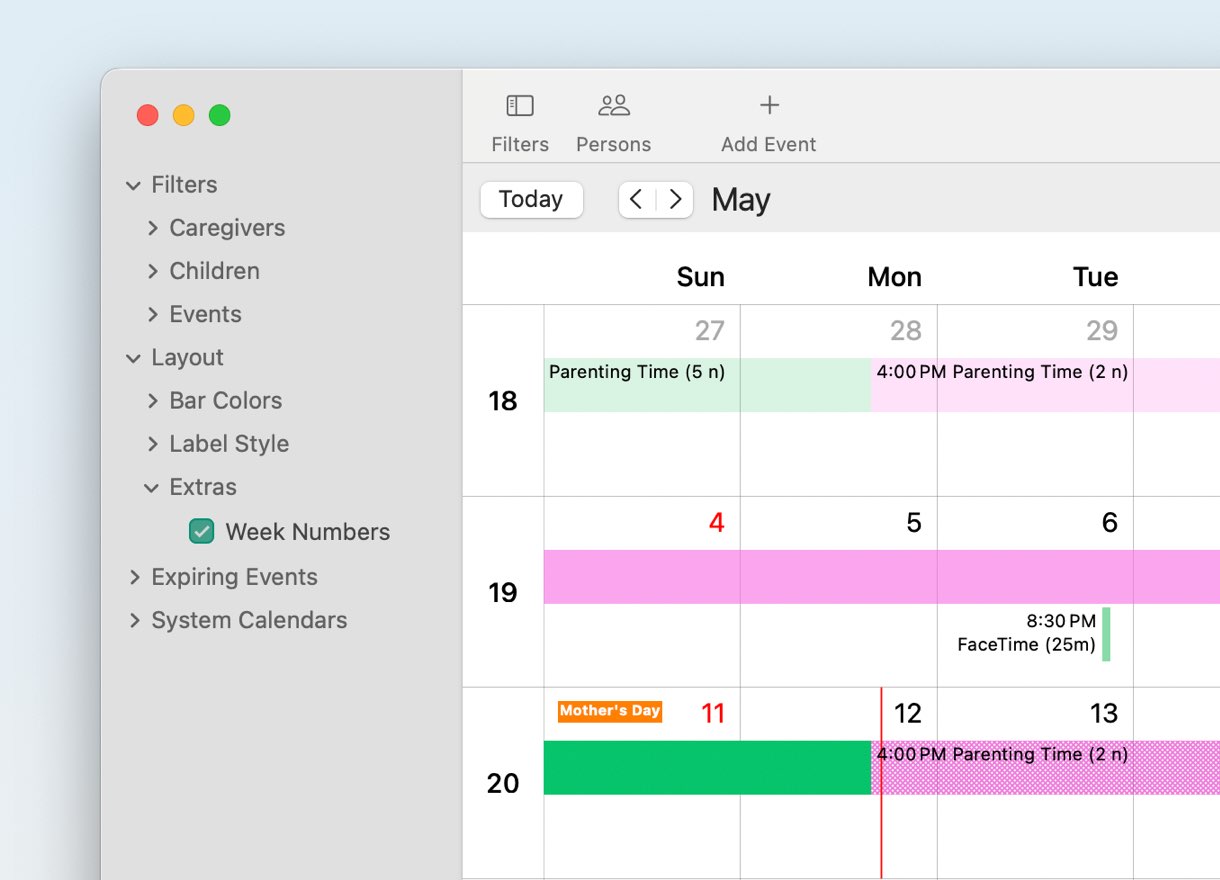Click the Mother's Day holiday tag
The height and width of the screenshot is (880, 1220).
coord(610,711)
